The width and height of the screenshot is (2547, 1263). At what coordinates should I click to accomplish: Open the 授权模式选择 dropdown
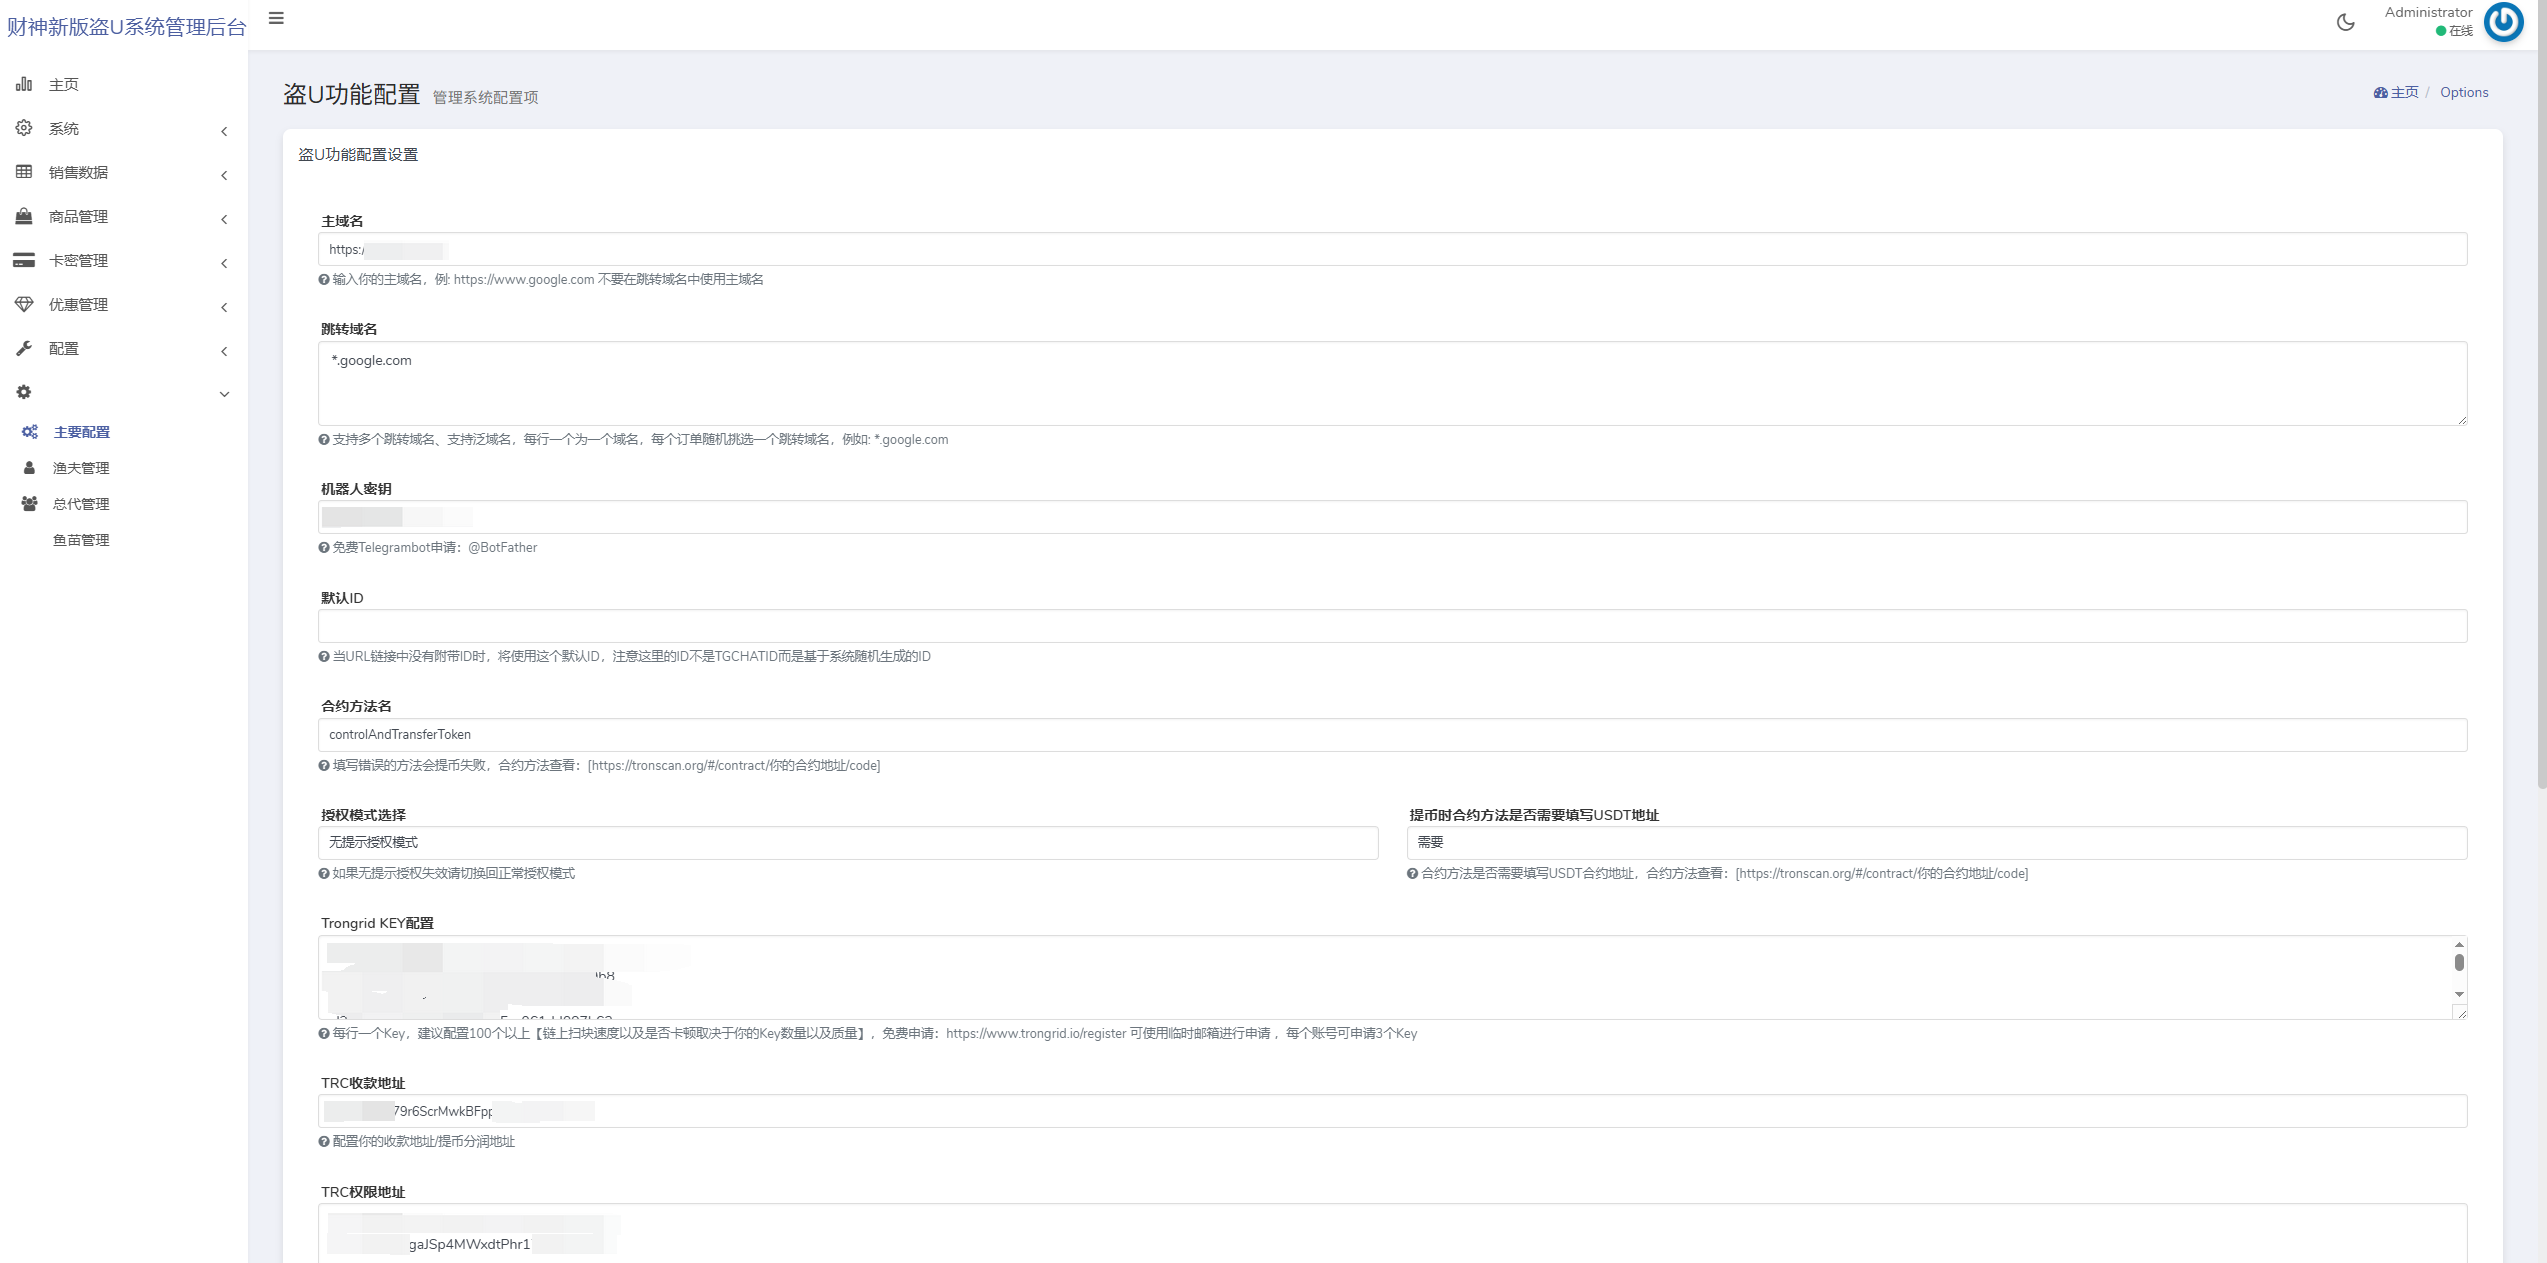tap(847, 843)
